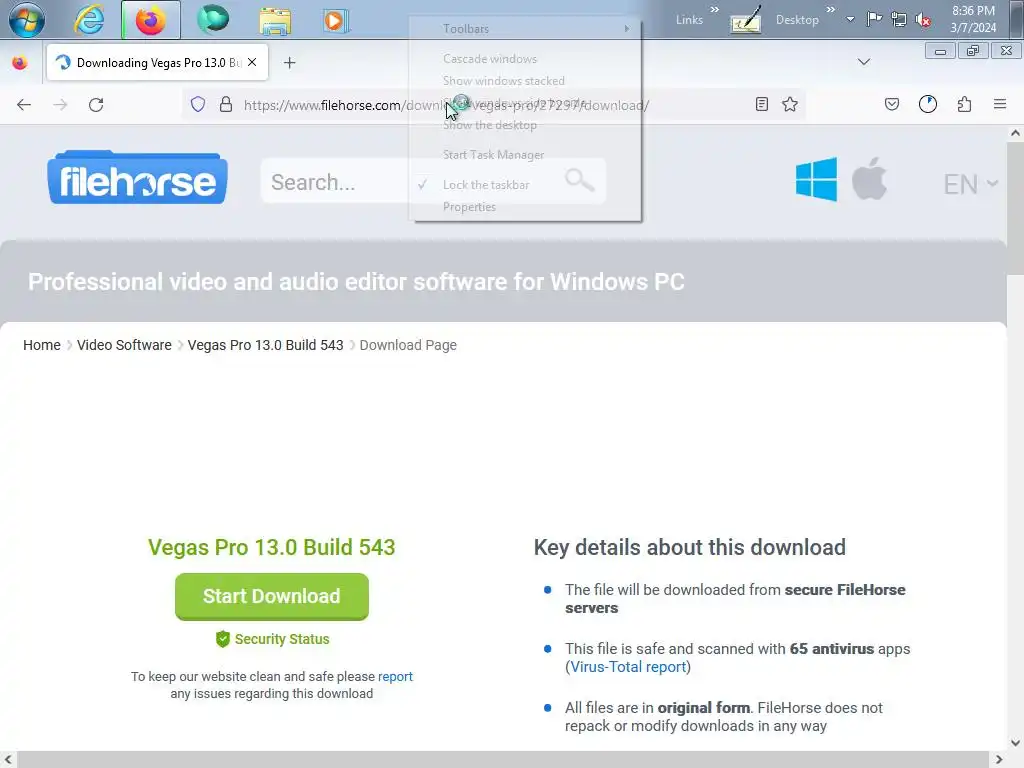
Task: Open the EN language dropdown
Action: click(971, 184)
